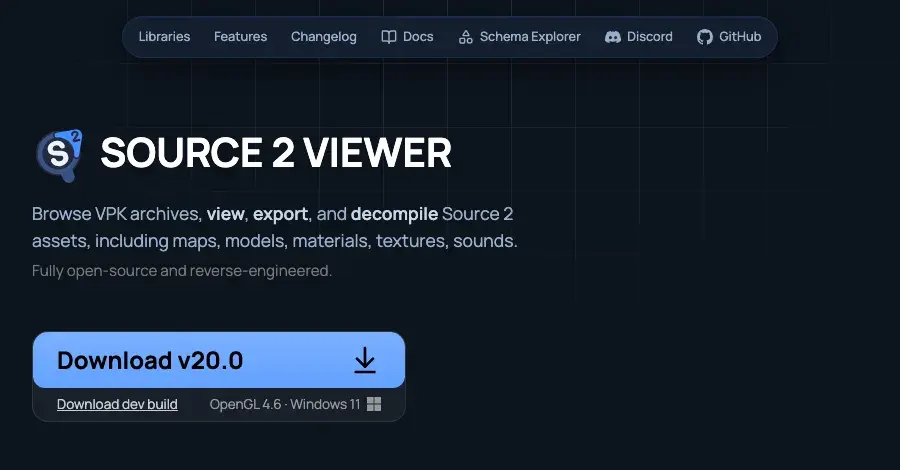Click the Source 2 Viewer logo

tap(59, 155)
